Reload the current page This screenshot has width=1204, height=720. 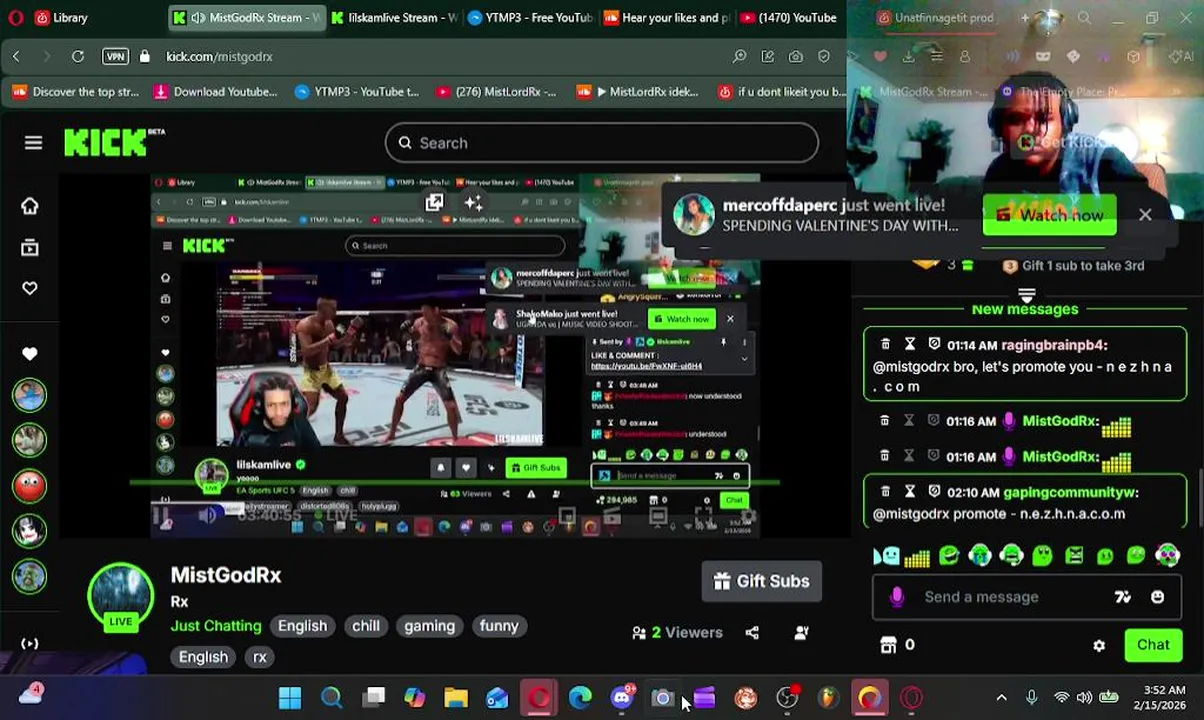(x=77, y=57)
